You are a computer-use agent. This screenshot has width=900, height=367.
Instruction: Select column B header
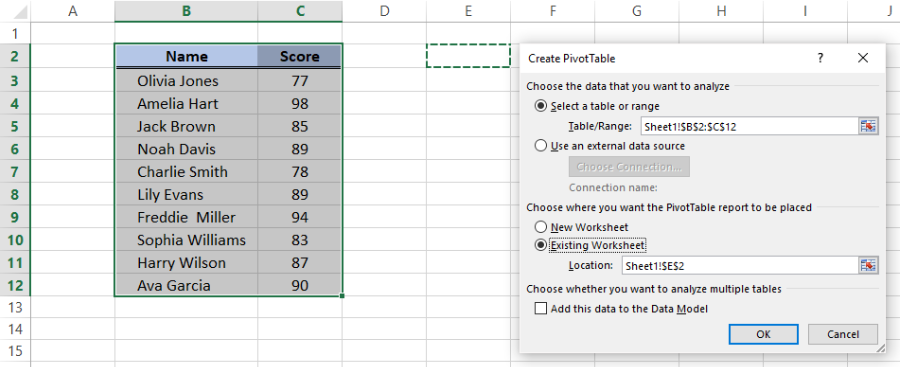(186, 11)
